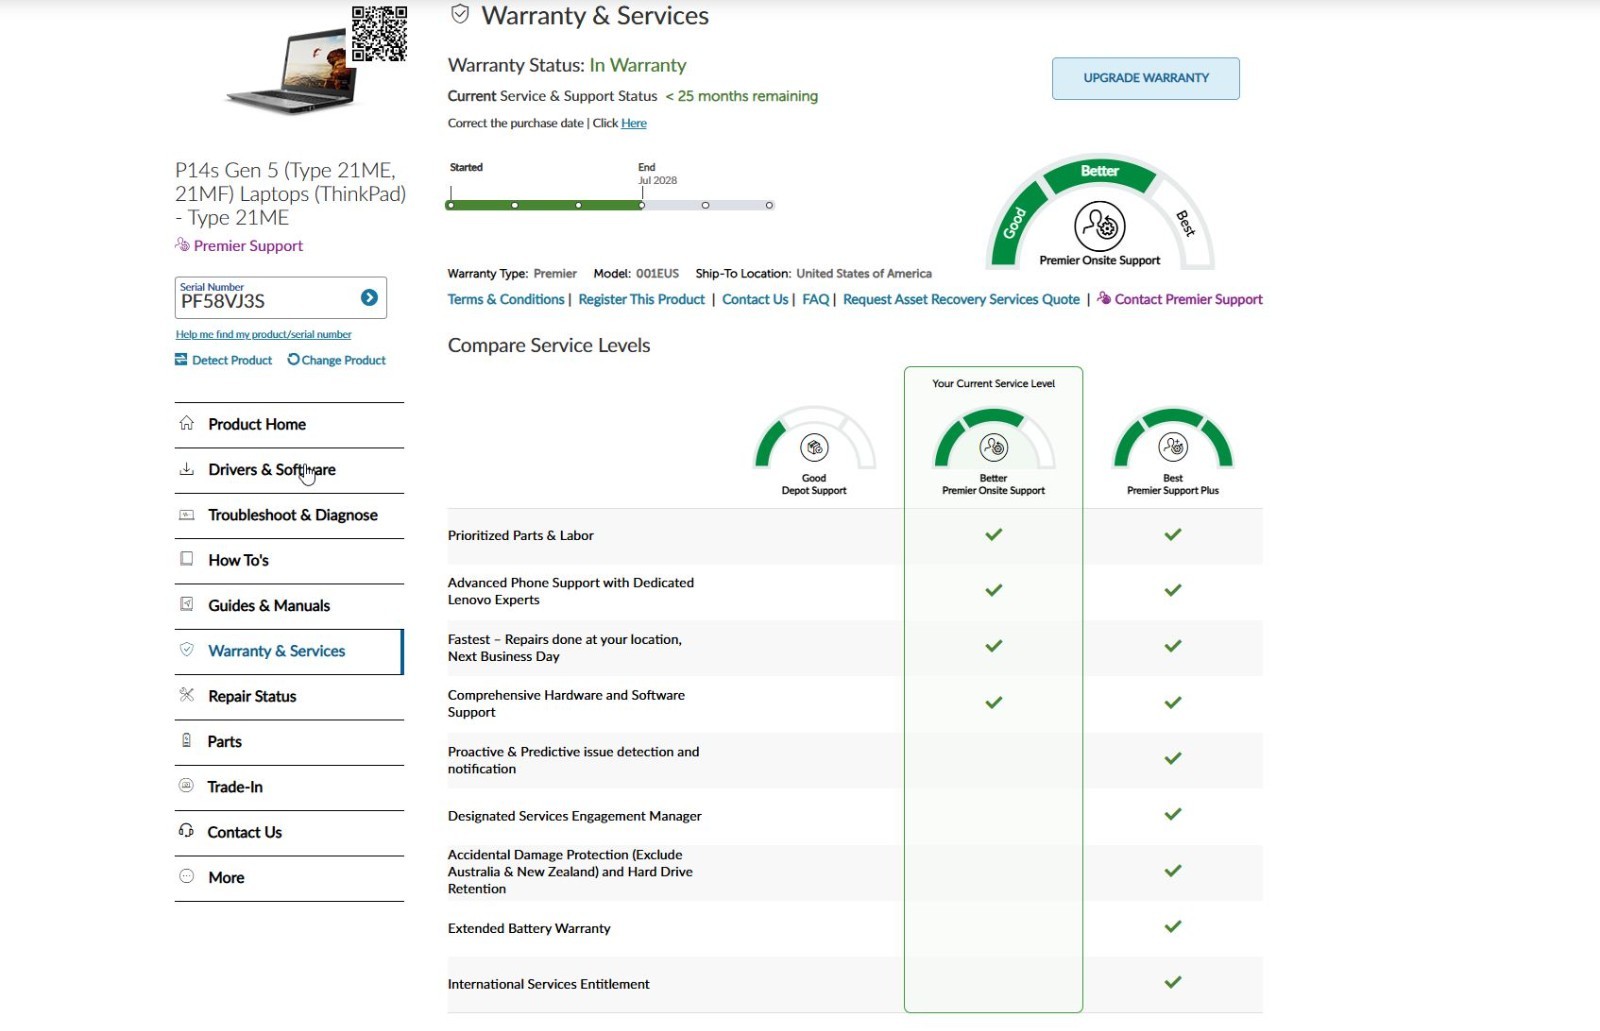The image size is (1600, 1031).
Task: Select the Best Premier Support Plus icon
Action: [x=1173, y=447]
